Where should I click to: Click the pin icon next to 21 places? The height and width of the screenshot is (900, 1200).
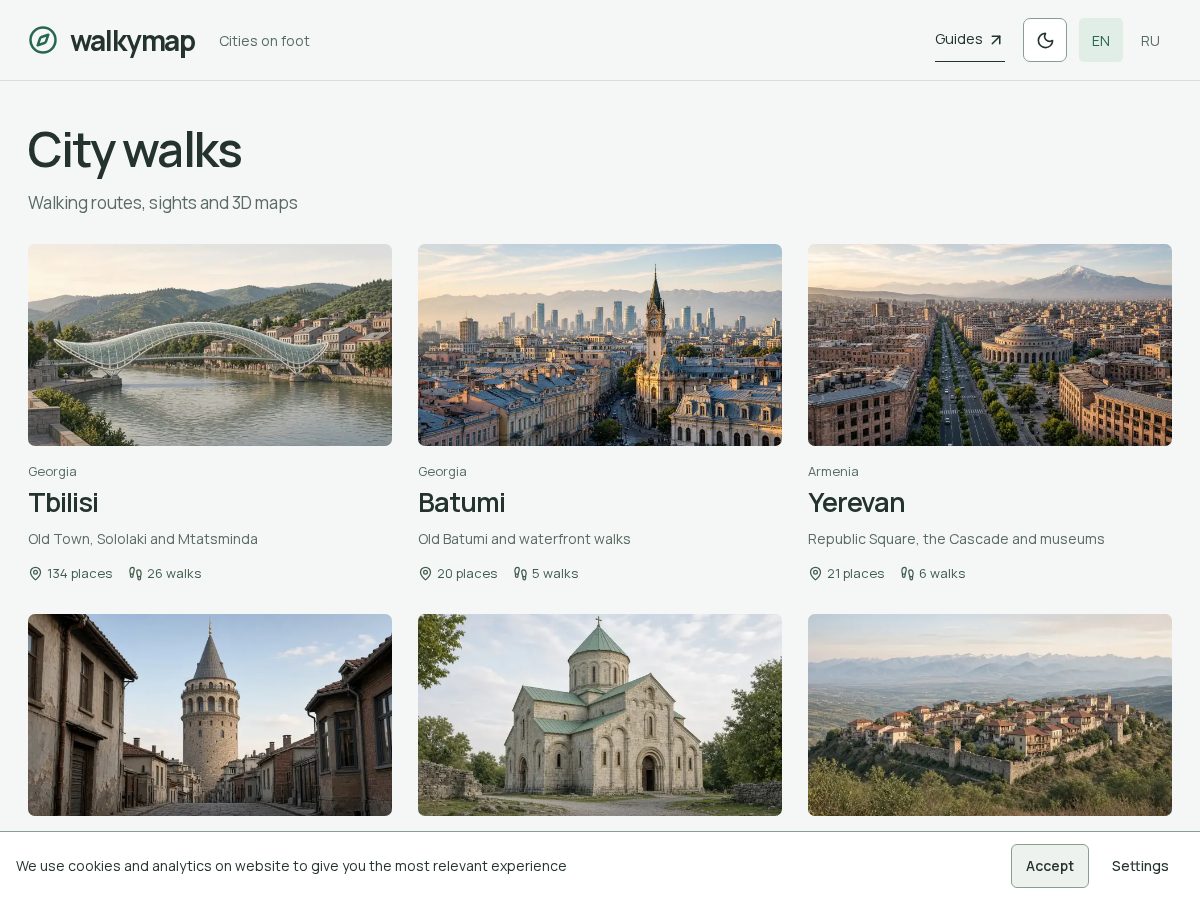point(815,573)
